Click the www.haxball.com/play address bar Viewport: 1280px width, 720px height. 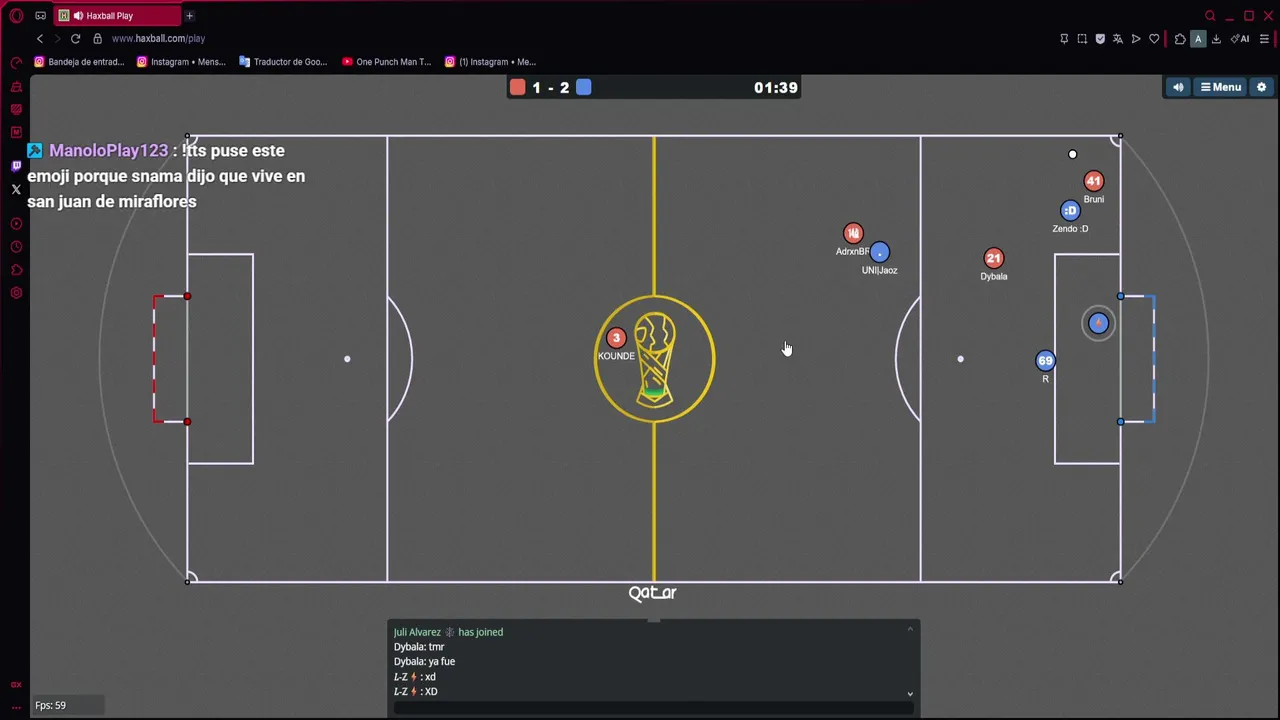tap(158, 38)
